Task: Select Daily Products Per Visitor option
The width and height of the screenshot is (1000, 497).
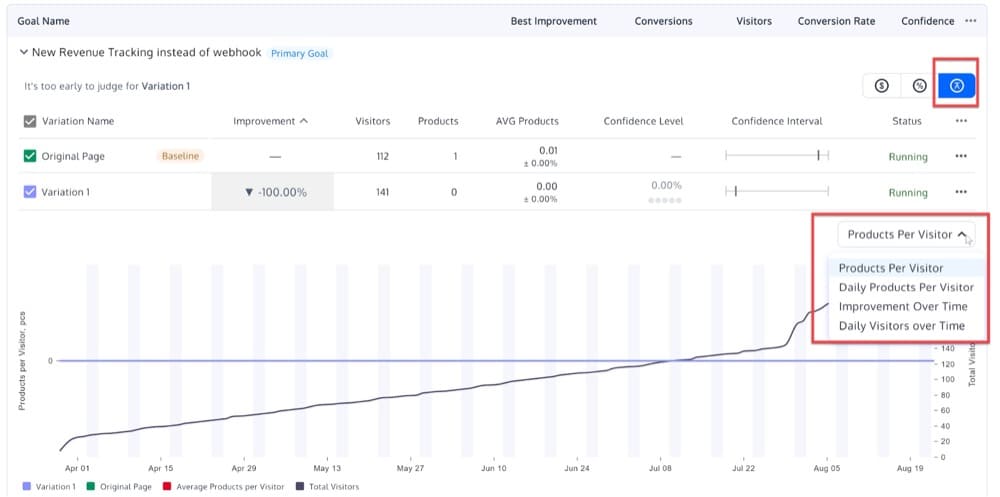Action: pos(905,287)
